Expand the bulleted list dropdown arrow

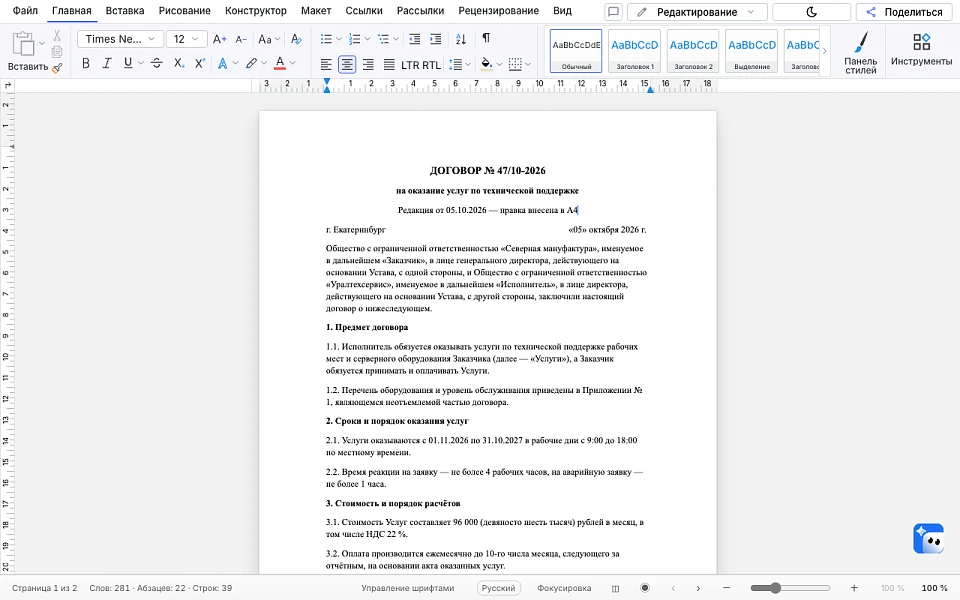pyautogui.click(x=339, y=39)
